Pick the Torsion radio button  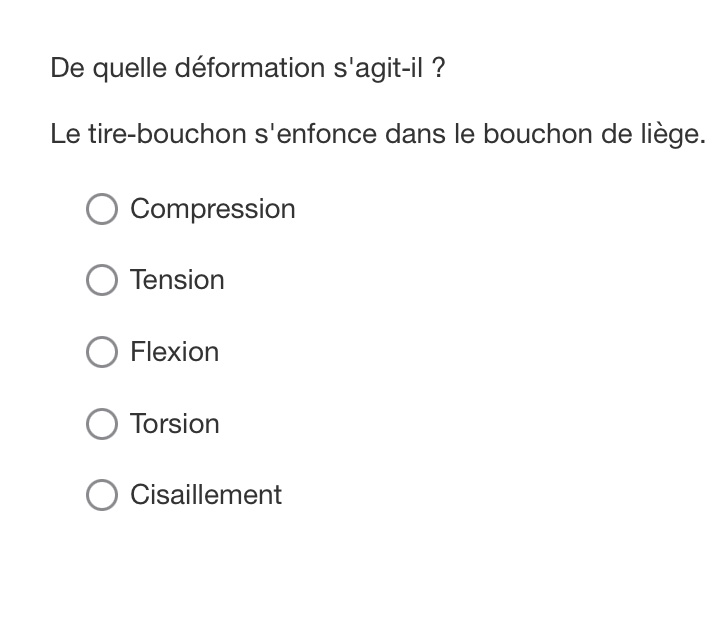(102, 424)
